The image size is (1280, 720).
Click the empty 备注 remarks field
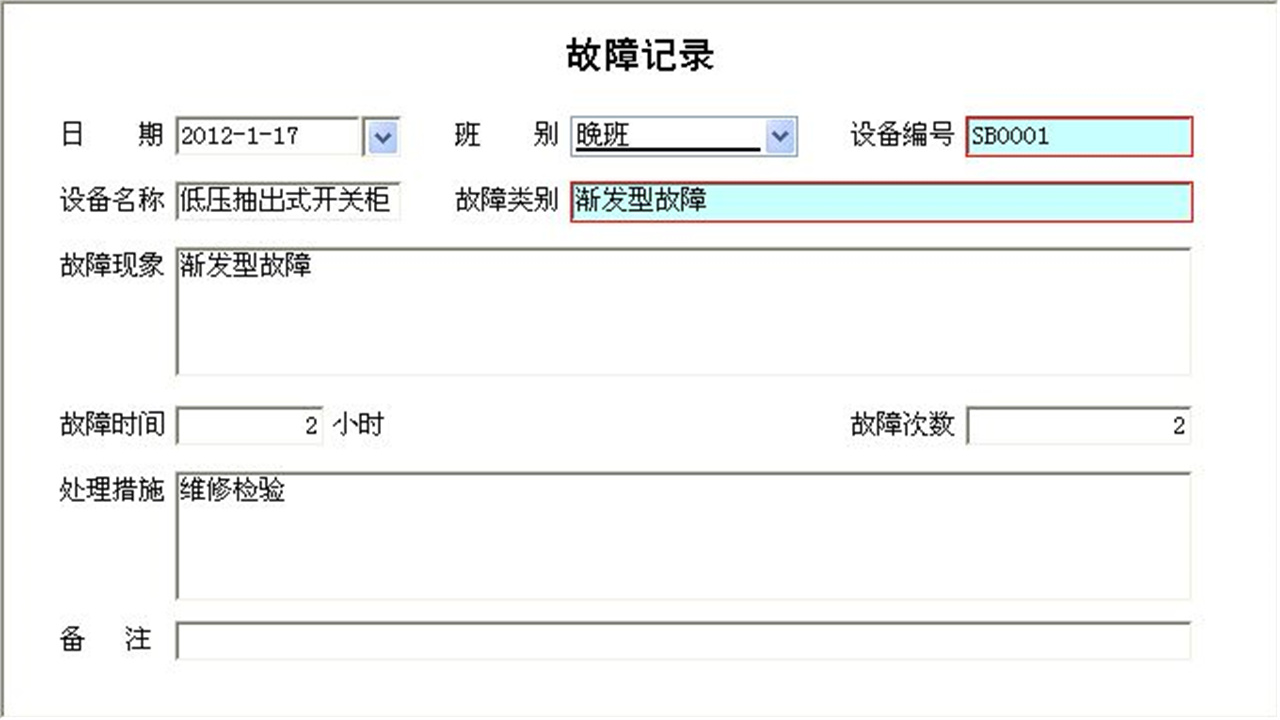click(x=680, y=640)
